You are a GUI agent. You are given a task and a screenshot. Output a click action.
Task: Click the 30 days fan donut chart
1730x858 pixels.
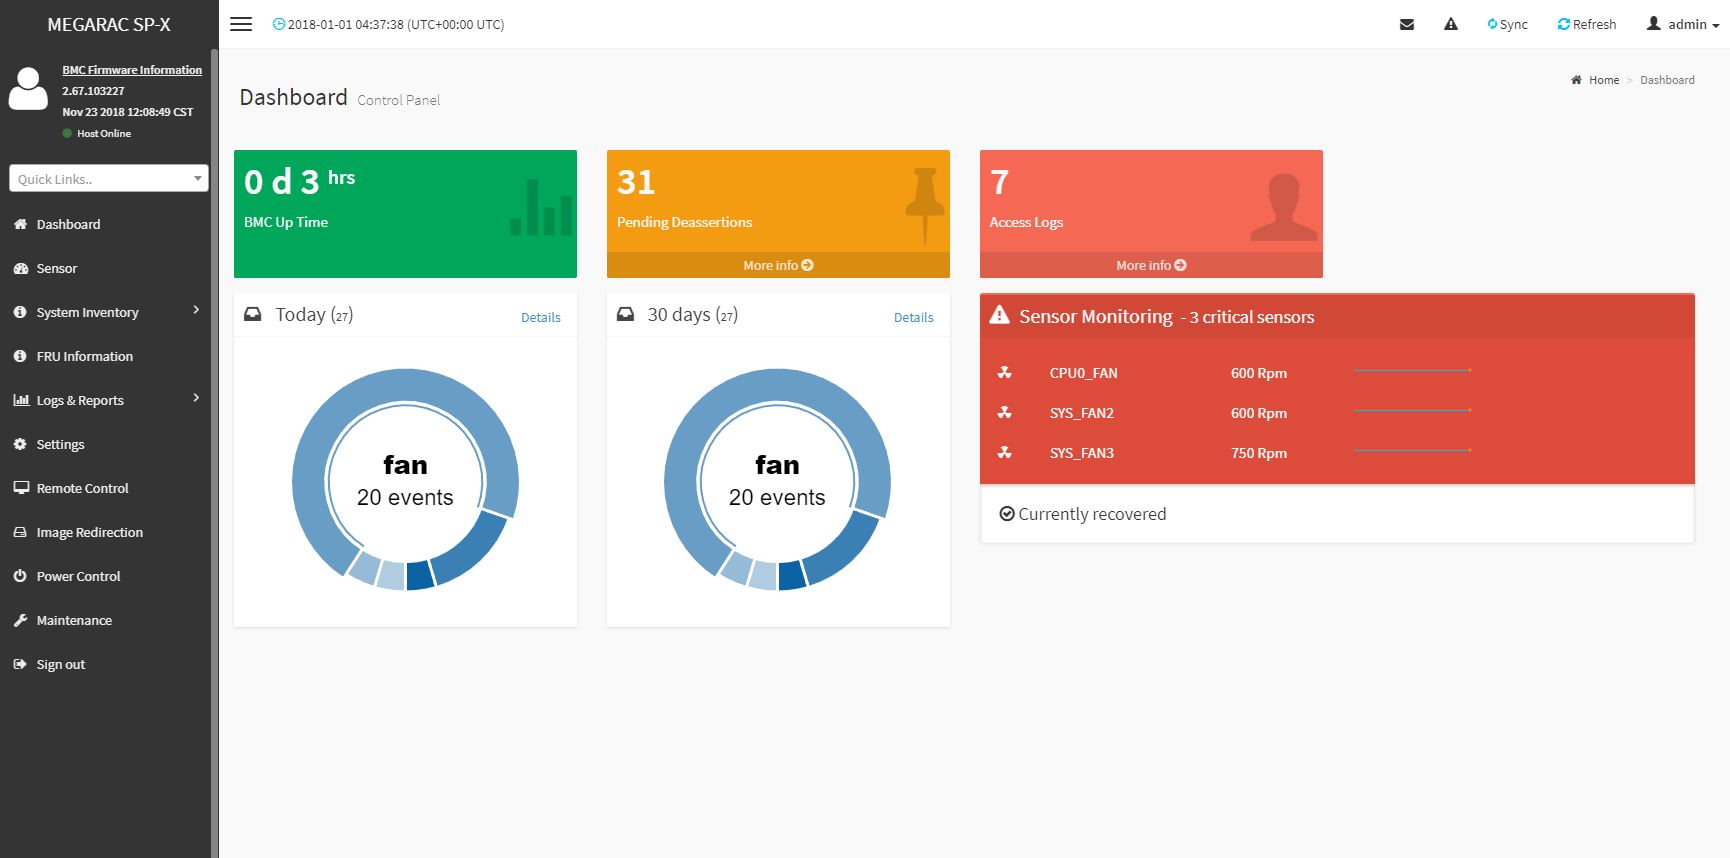click(777, 480)
